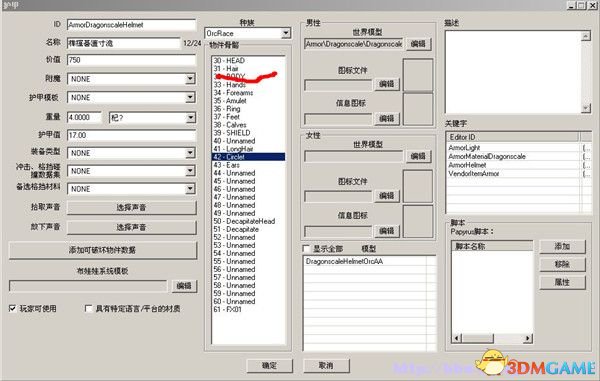600x381 pixels.
Task: Click the 价值 field showing 750
Action: pyautogui.click(x=131, y=60)
